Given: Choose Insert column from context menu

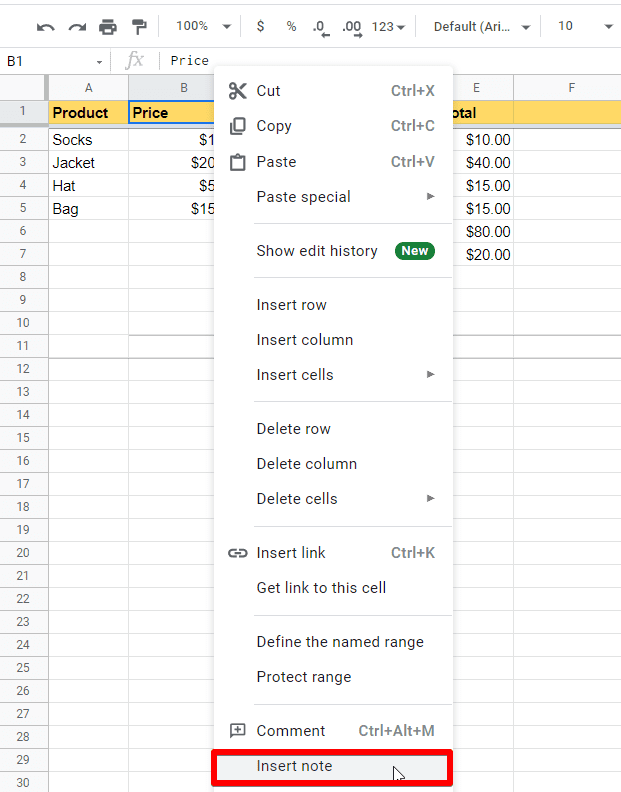Looking at the screenshot, I should coord(333,339).
